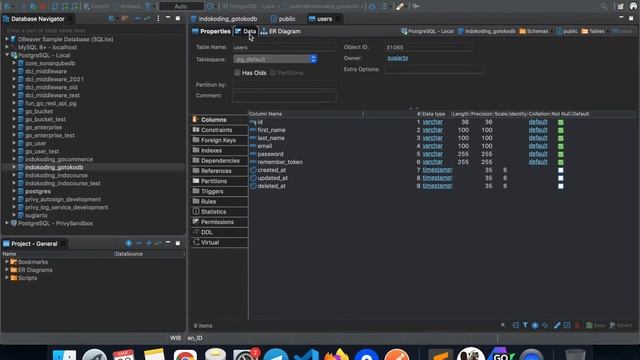Click into the Comment field
The width and height of the screenshot is (640, 360).
[x=284, y=97]
